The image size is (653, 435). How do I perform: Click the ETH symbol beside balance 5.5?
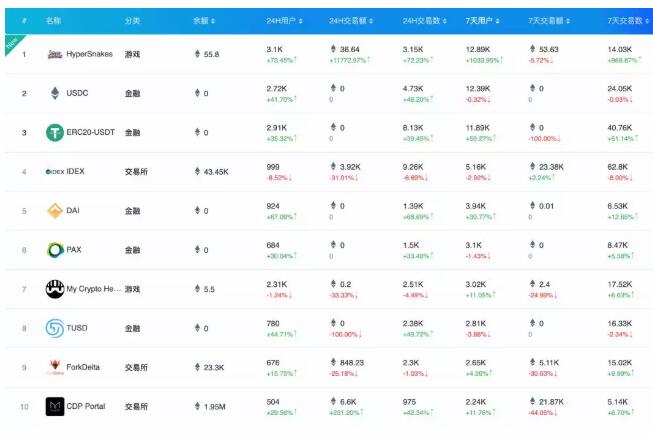[x=197, y=288]
